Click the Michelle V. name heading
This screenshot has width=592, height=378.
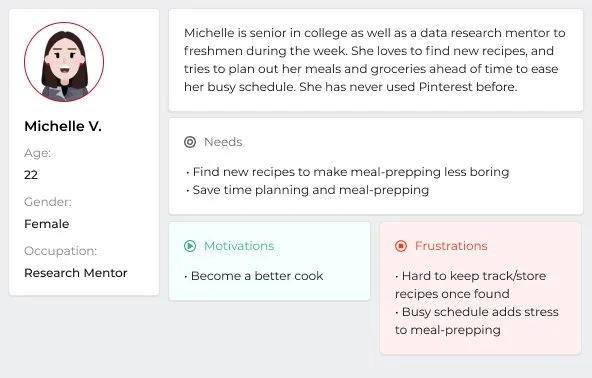pyautogui.click(x=63, y=126)
